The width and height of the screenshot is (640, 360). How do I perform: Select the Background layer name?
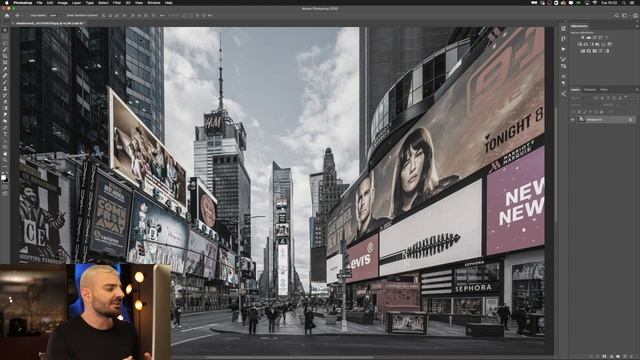point(594,120)
